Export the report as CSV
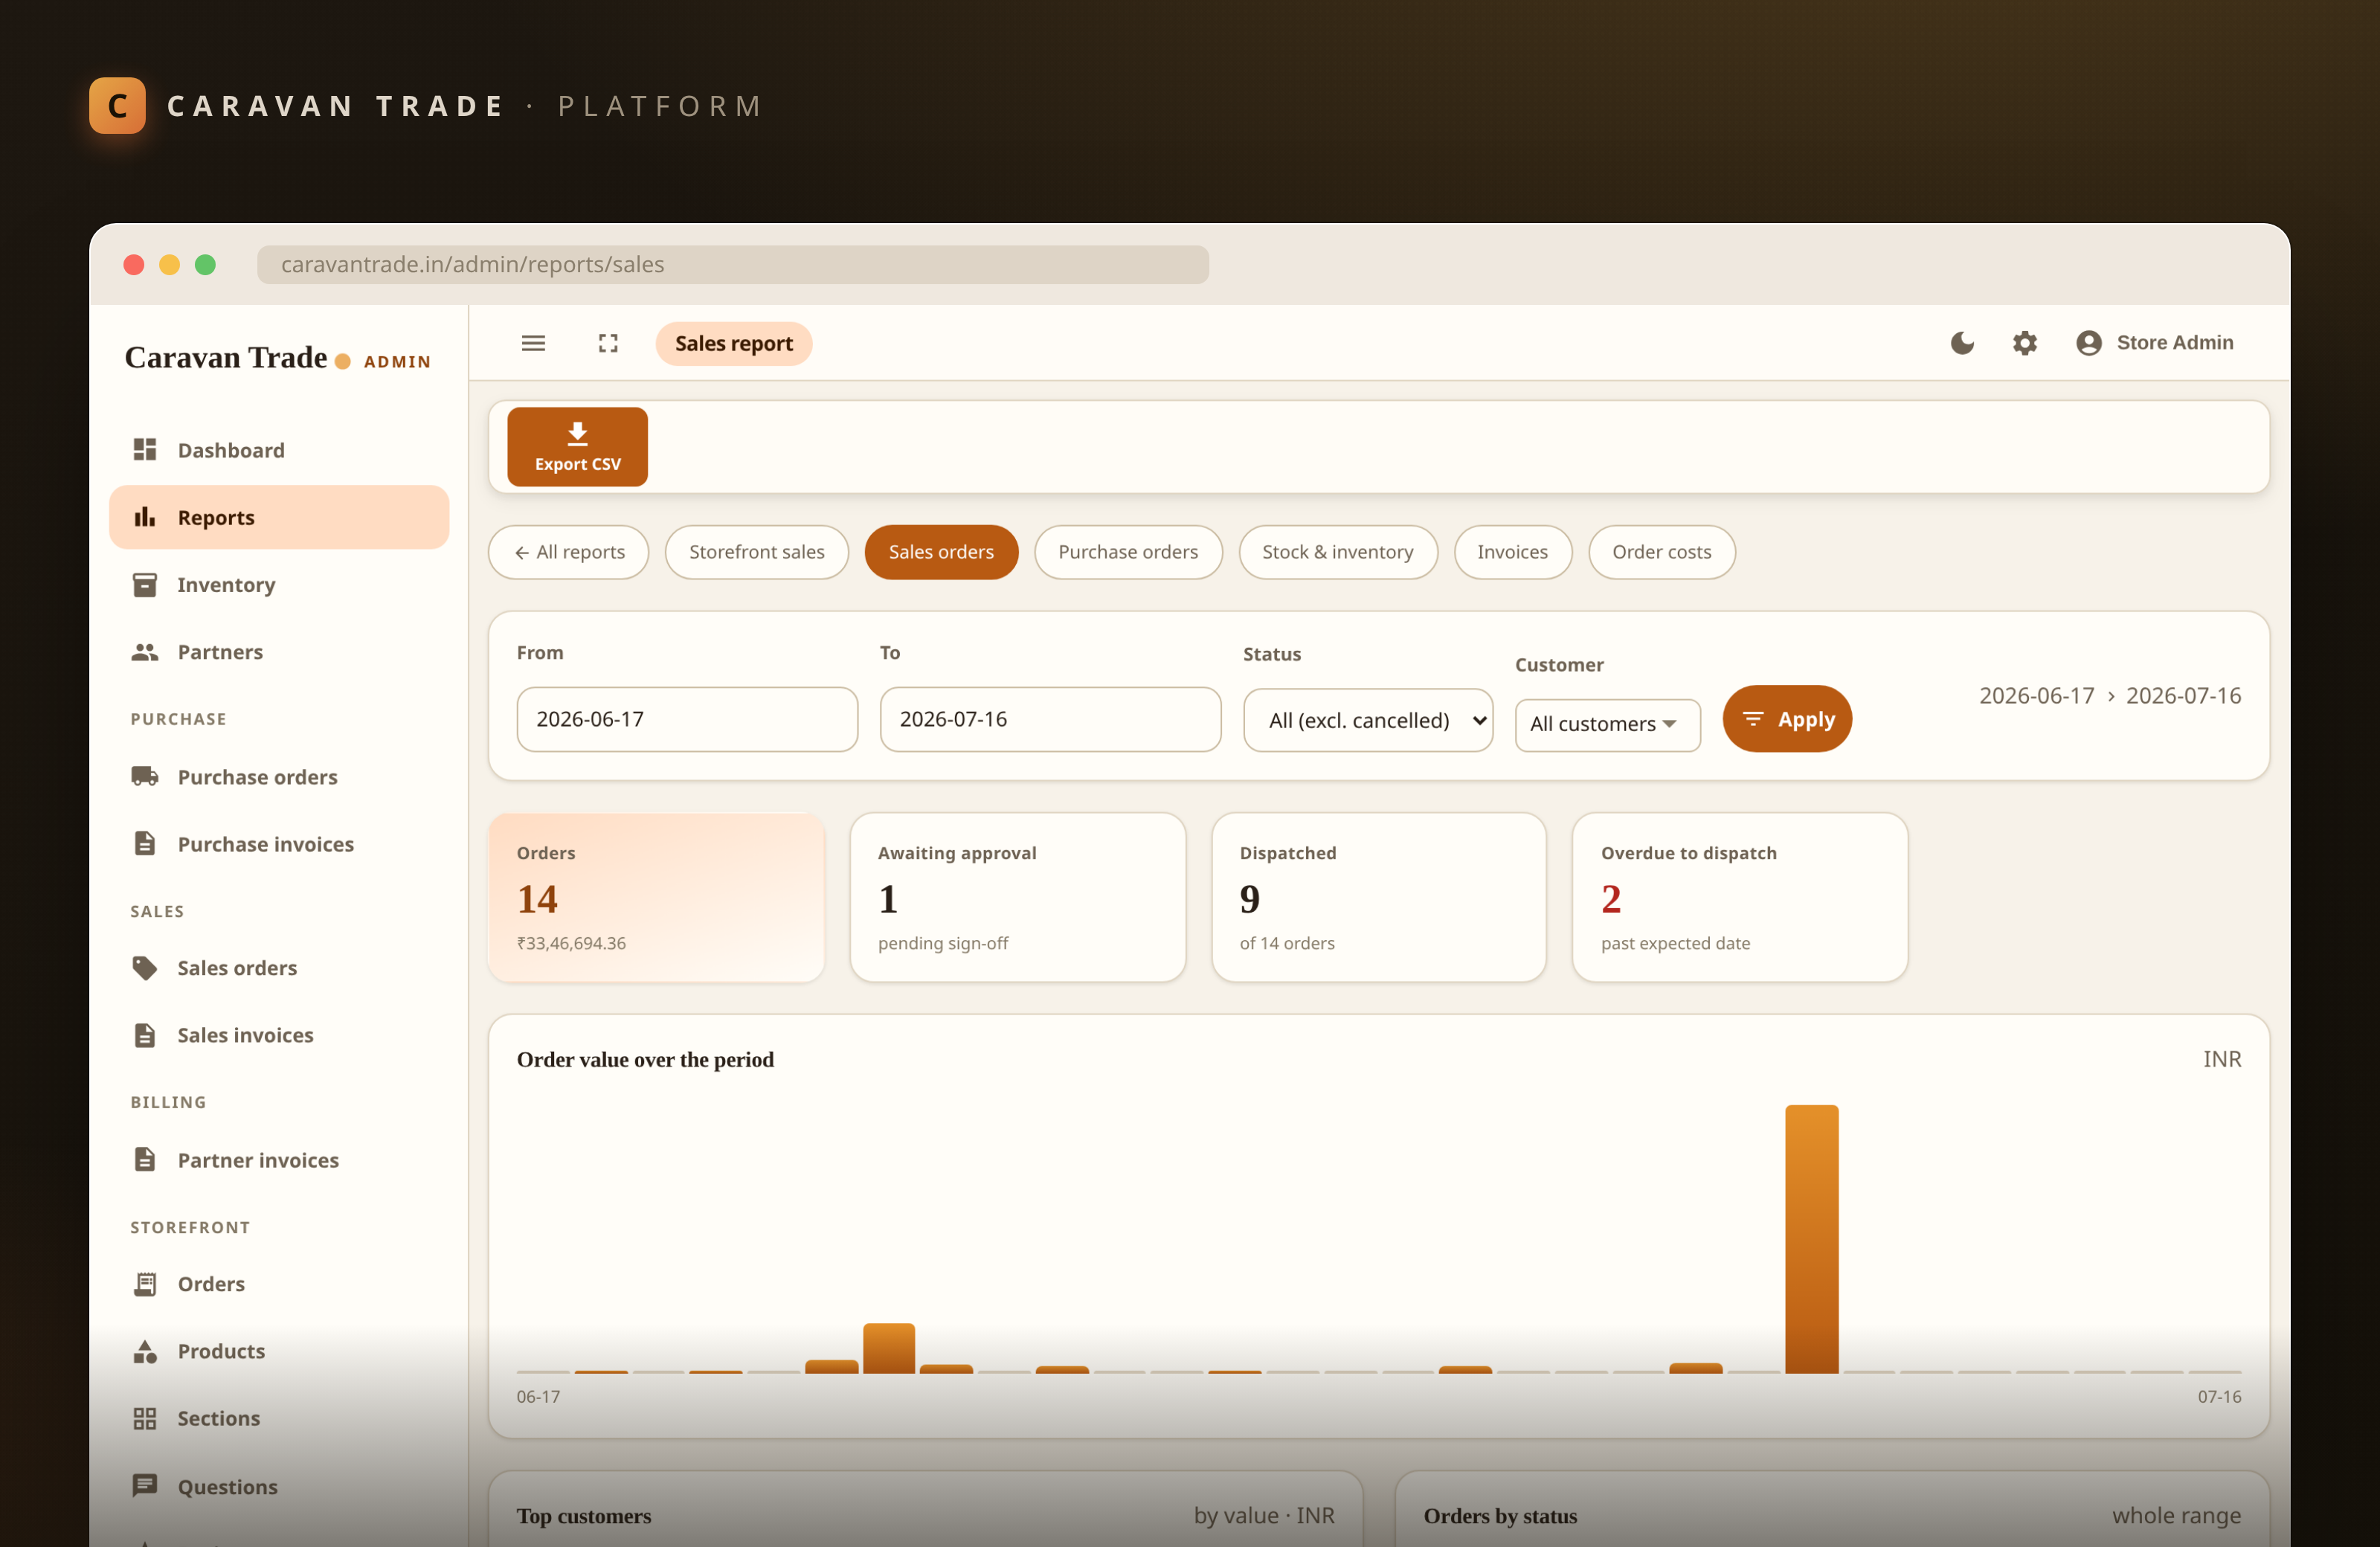Screen dimensions: 2380x1547 [577, 446]
